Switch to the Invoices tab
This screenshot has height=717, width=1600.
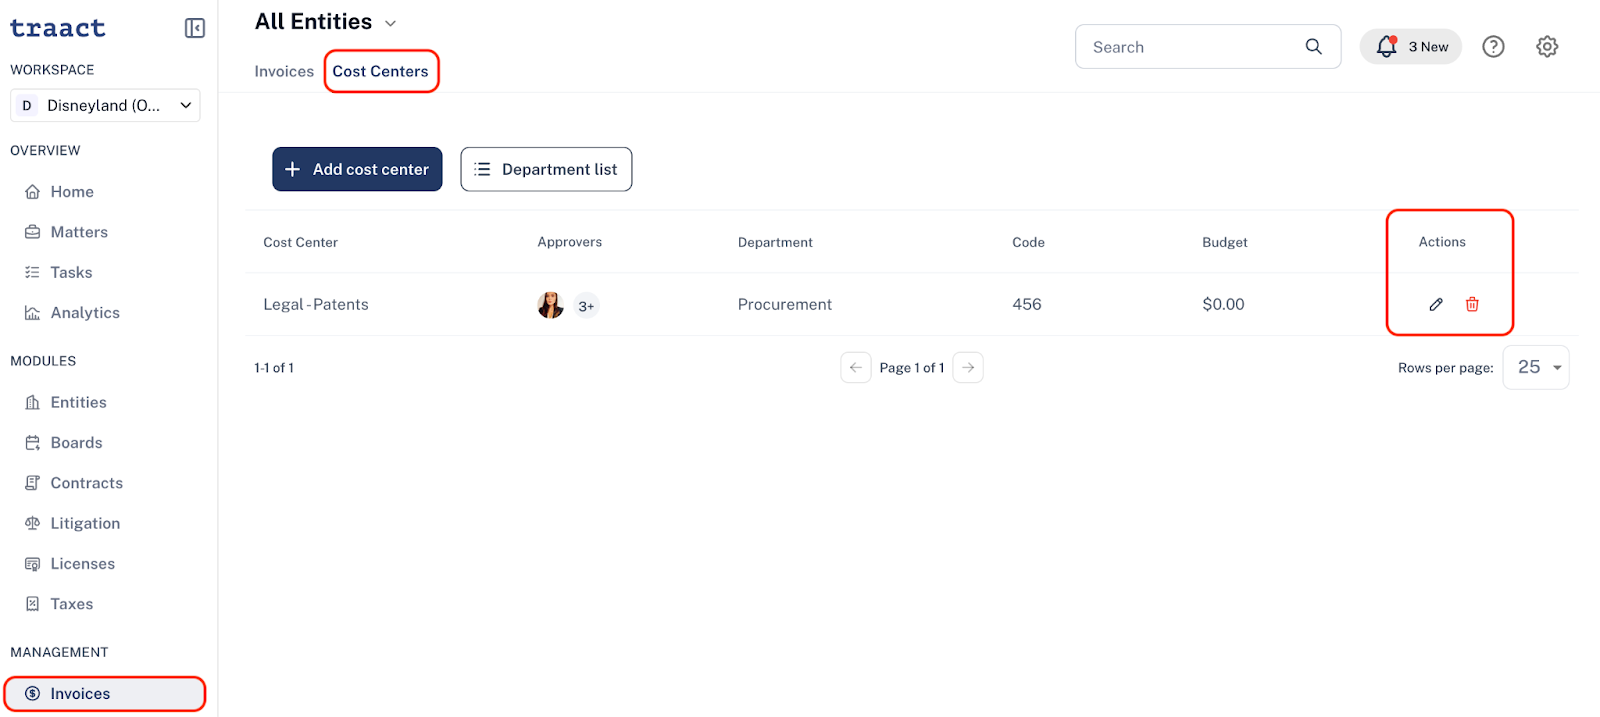point(284,71)
